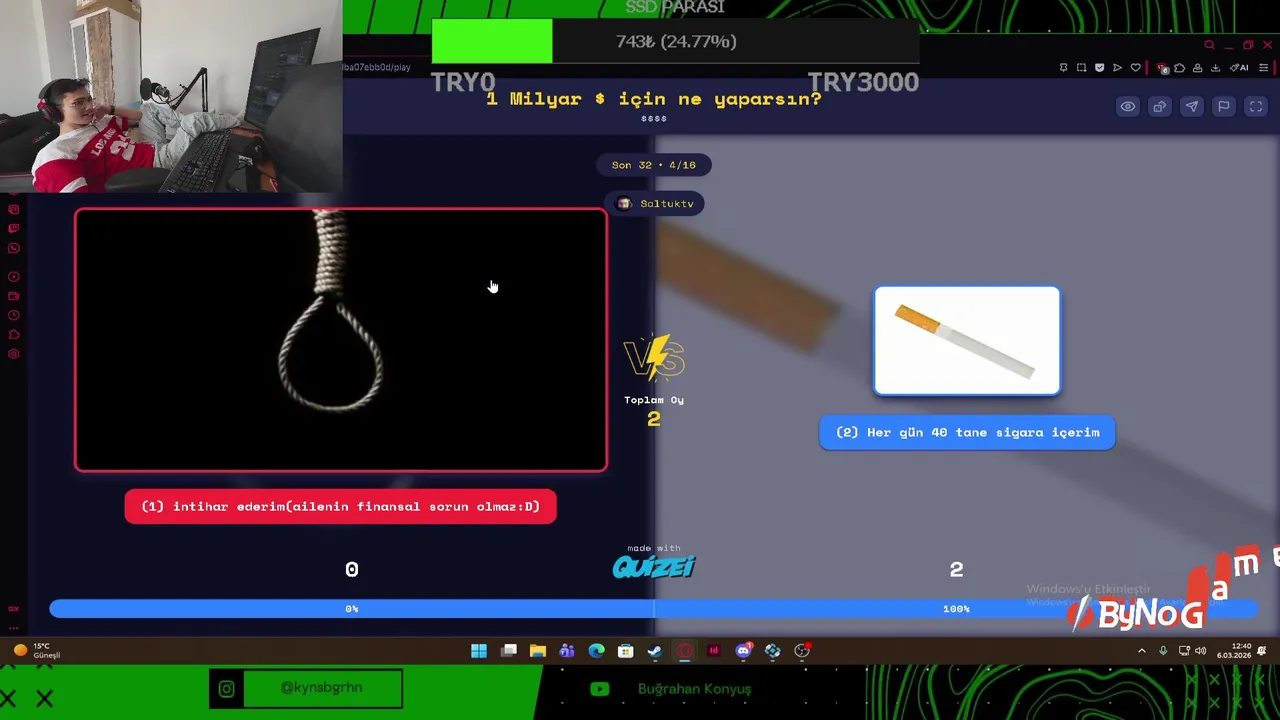This screenshot has width=1280, height=720.
Task: Select answer (2) Her gün 40 tane sigara içerim
Action: 967,432
